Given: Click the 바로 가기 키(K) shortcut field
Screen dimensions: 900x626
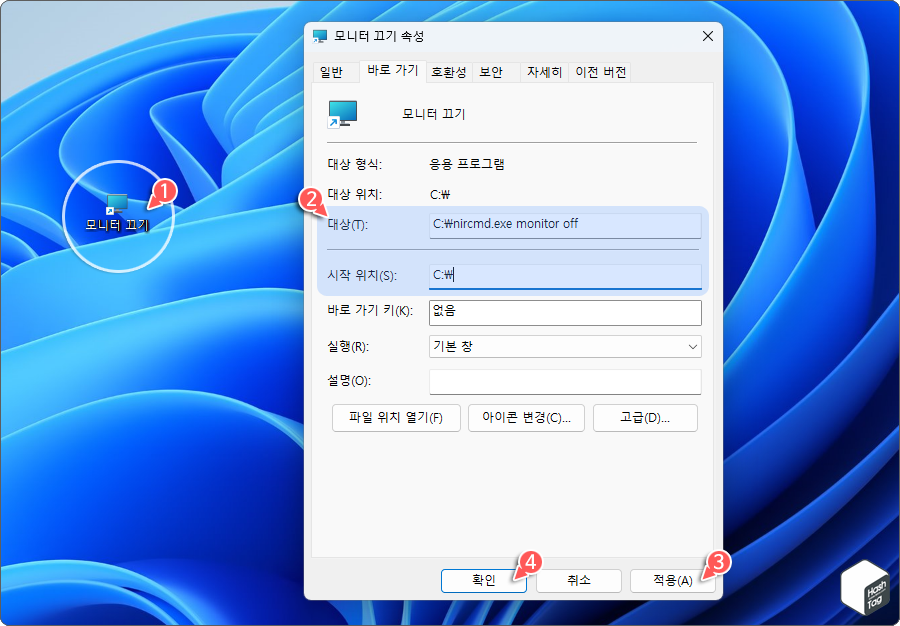Looking at the screenshot, I should 565,312.
